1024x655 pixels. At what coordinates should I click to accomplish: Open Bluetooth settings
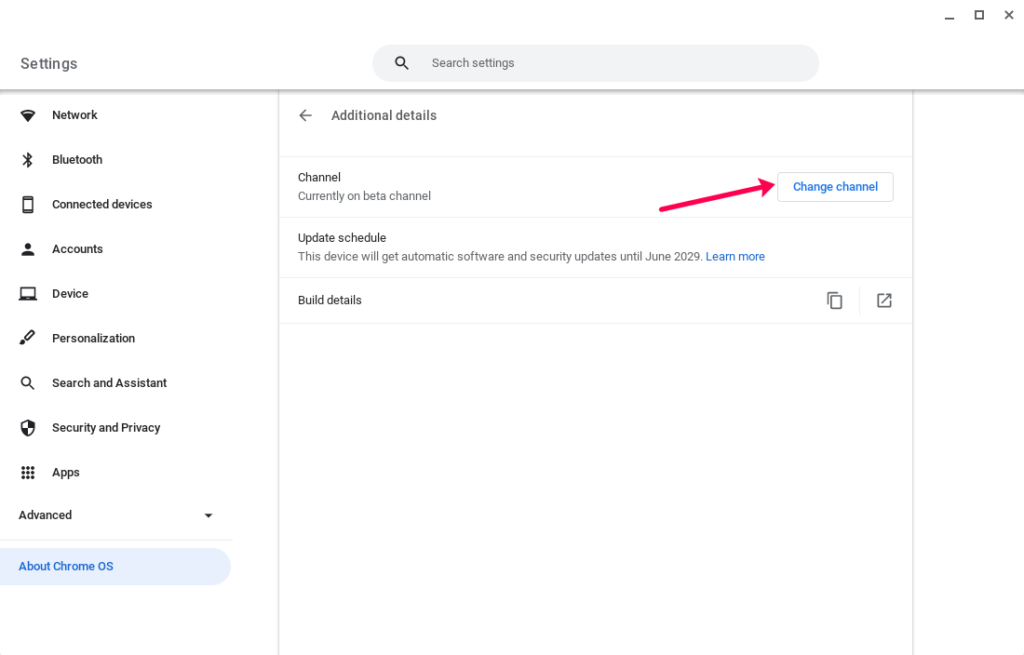[77, 160]
